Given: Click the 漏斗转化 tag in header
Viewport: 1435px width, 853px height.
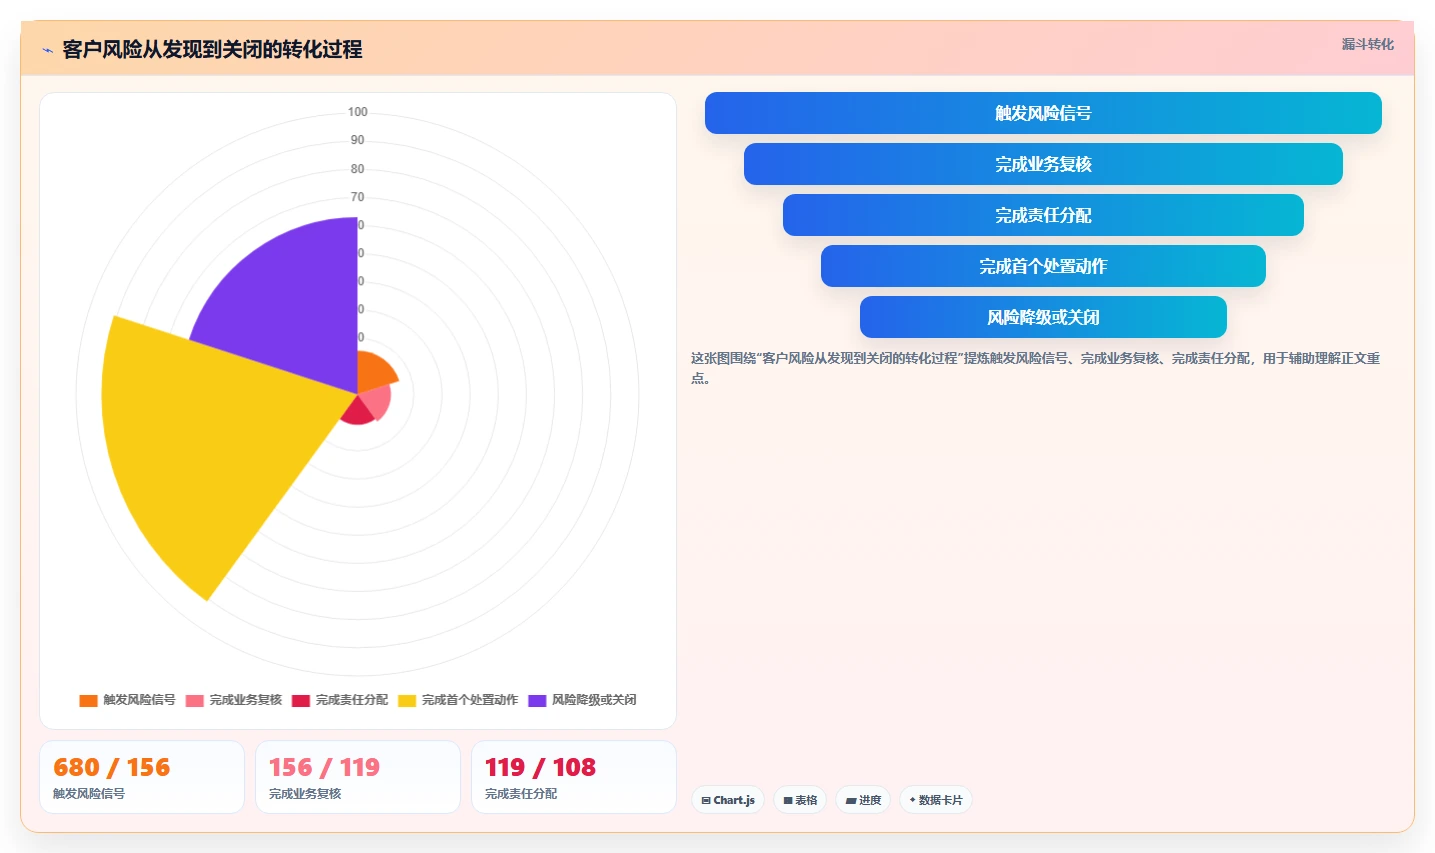Looking at the screenshot, I should click(x=1367, y=44).
